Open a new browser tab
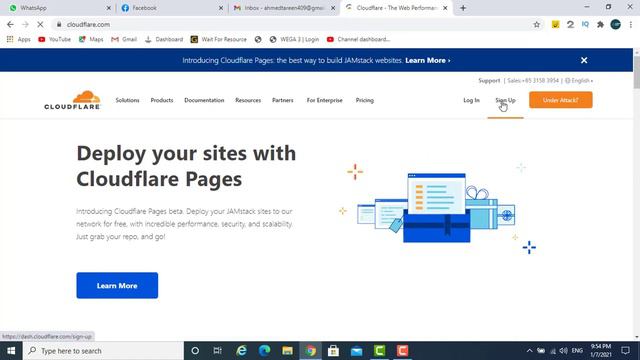Viewport: 640px width, 360px height. [463, 8]
